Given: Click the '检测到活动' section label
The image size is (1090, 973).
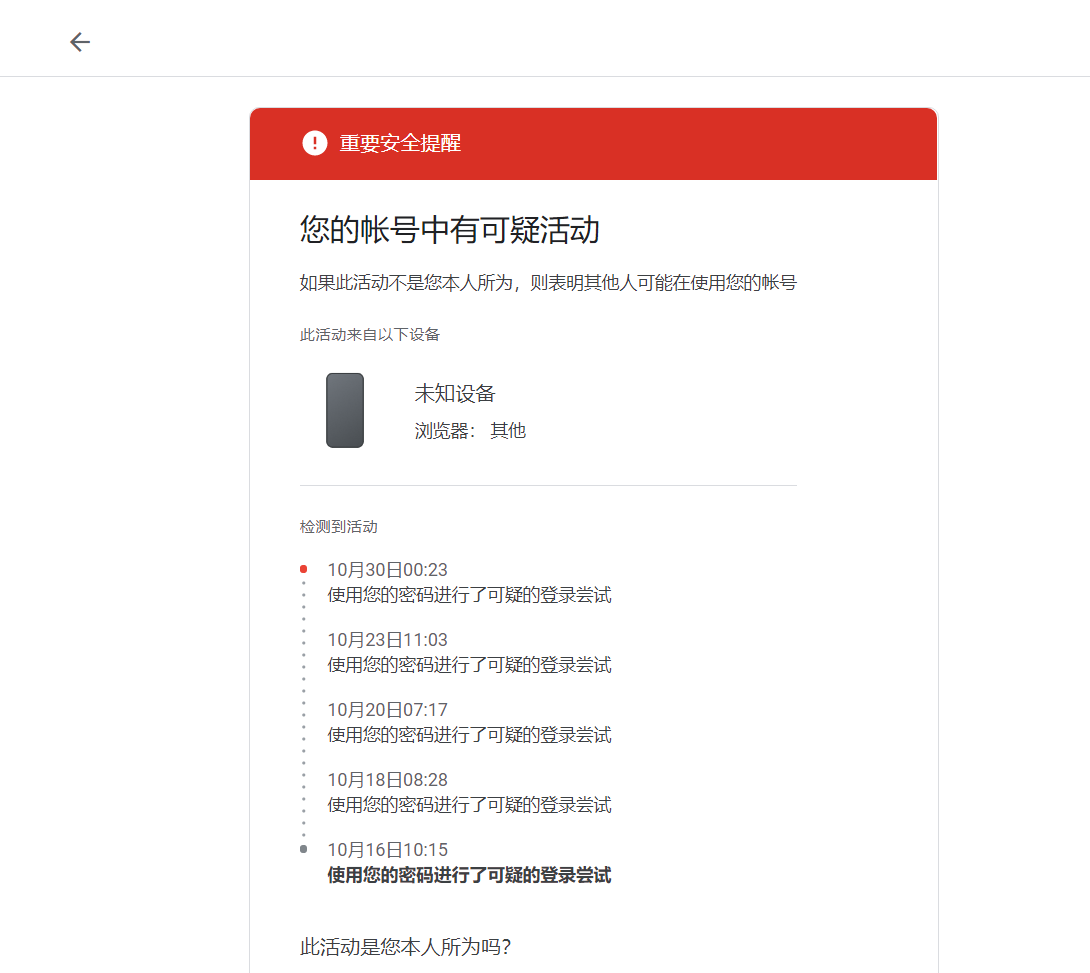Looking at the screenshot, I should pyautogui.click(x=339, y=527).
